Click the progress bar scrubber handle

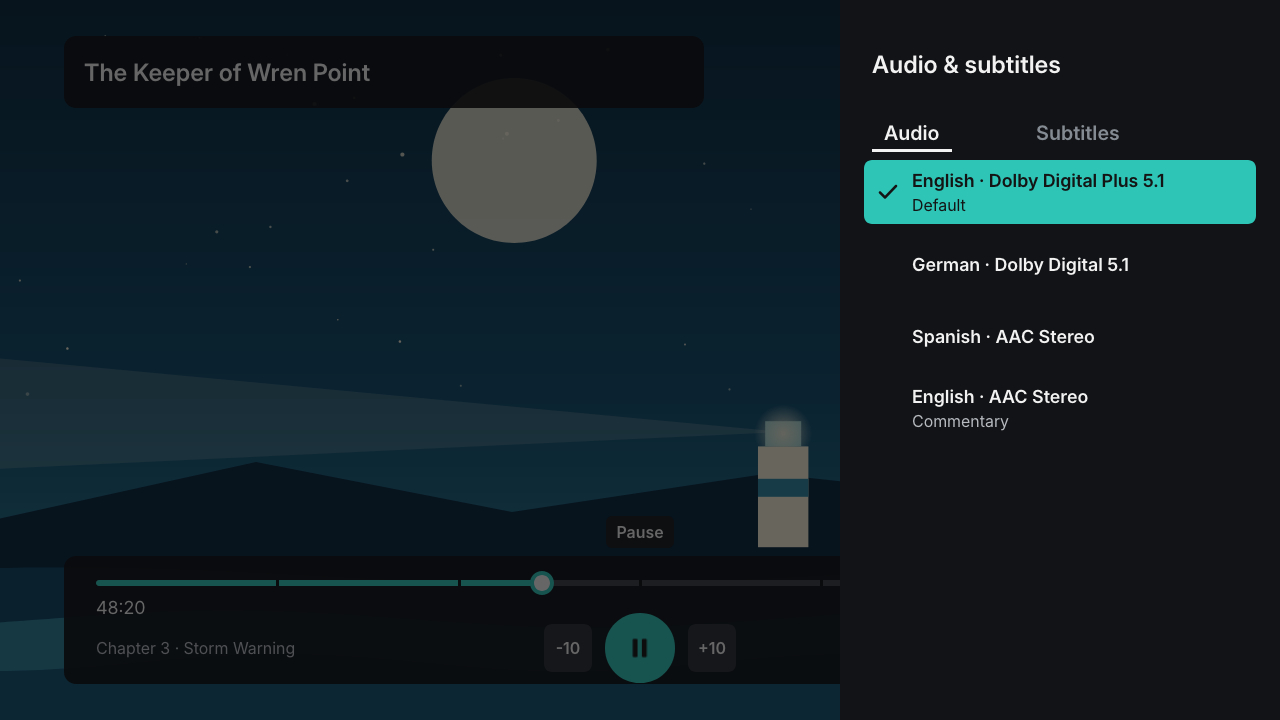542,583
